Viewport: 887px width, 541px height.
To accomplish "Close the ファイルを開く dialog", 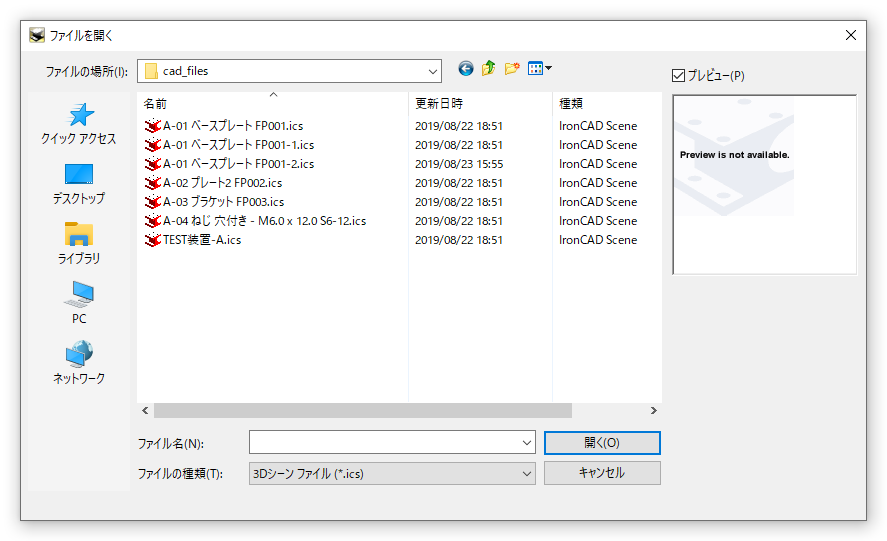I will [x=850, y=35].
